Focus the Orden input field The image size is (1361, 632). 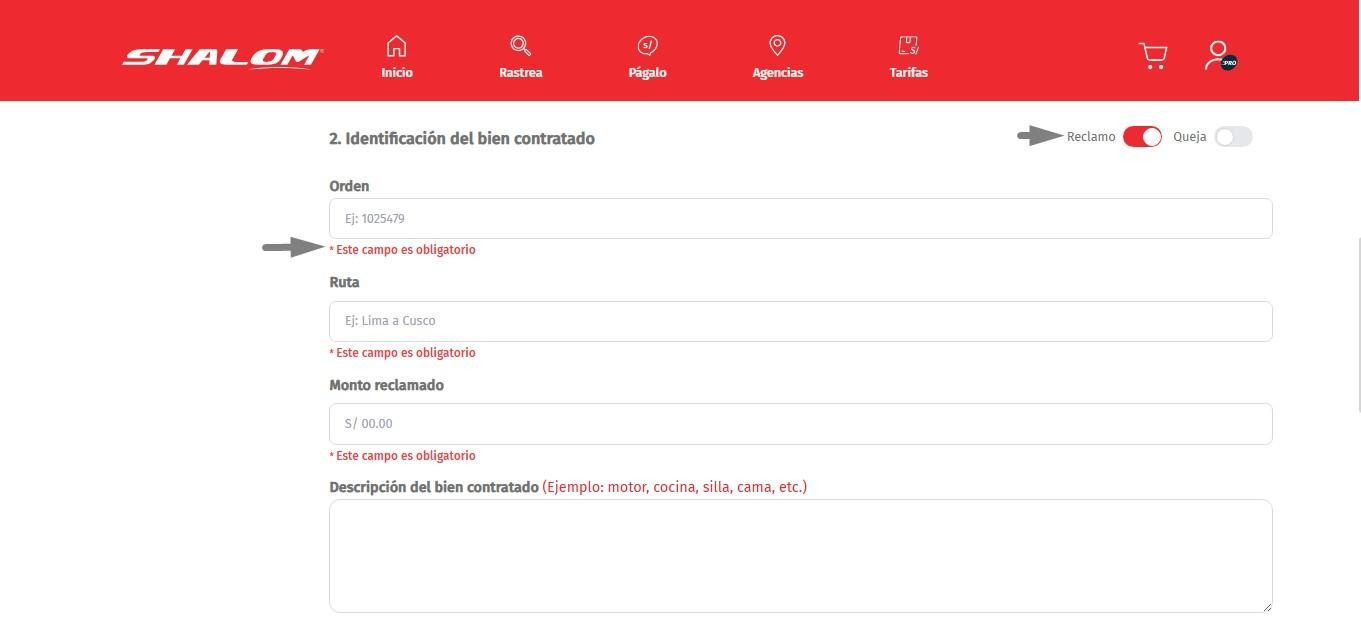click(800, 219)
